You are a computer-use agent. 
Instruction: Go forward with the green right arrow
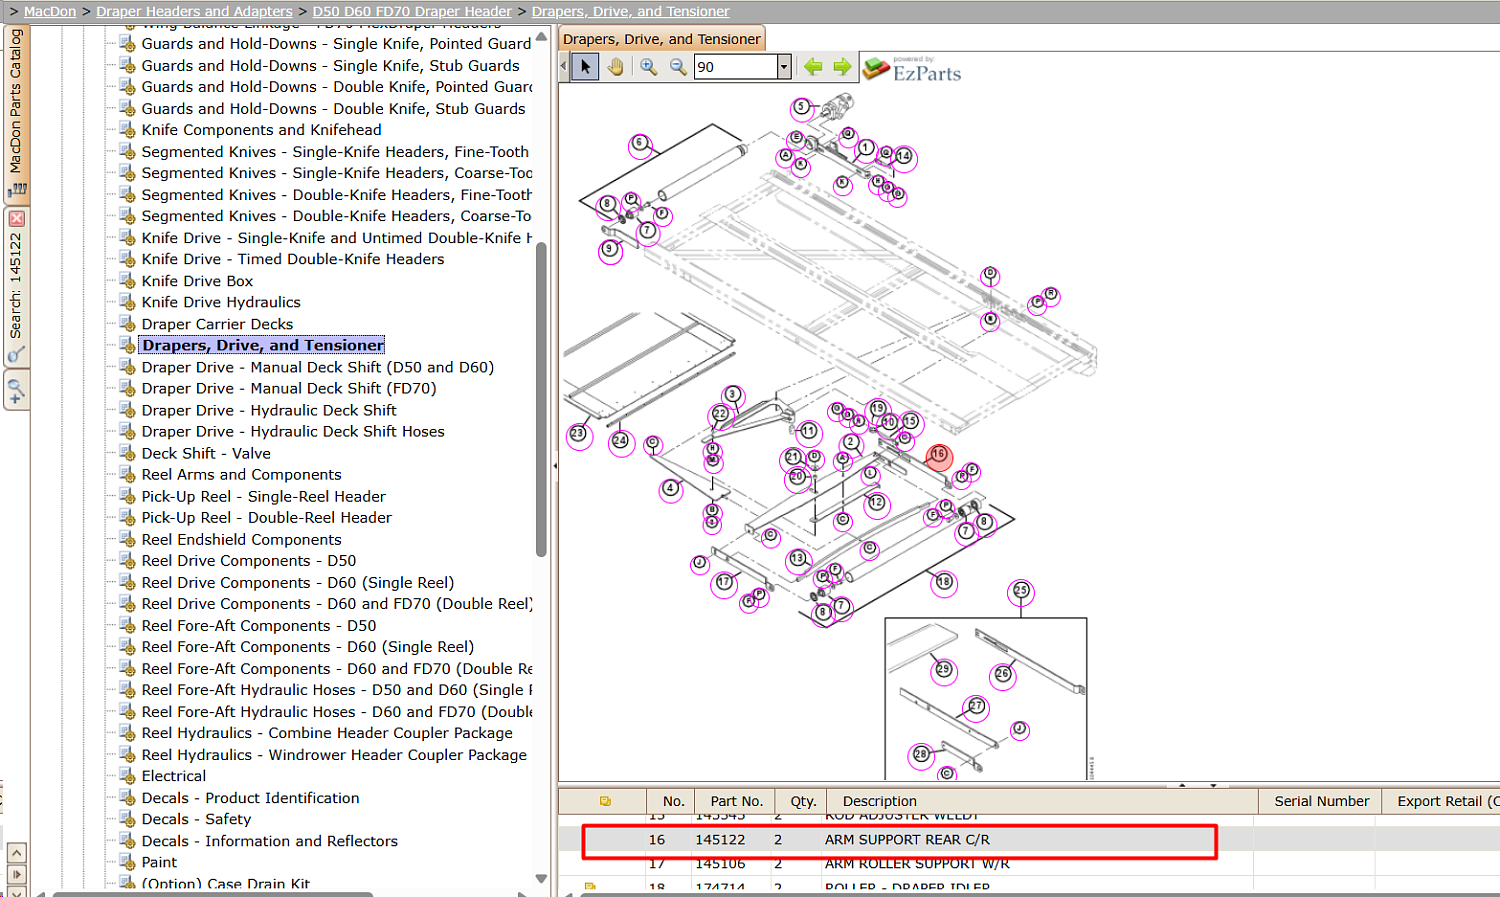click(x=842, y=67)
